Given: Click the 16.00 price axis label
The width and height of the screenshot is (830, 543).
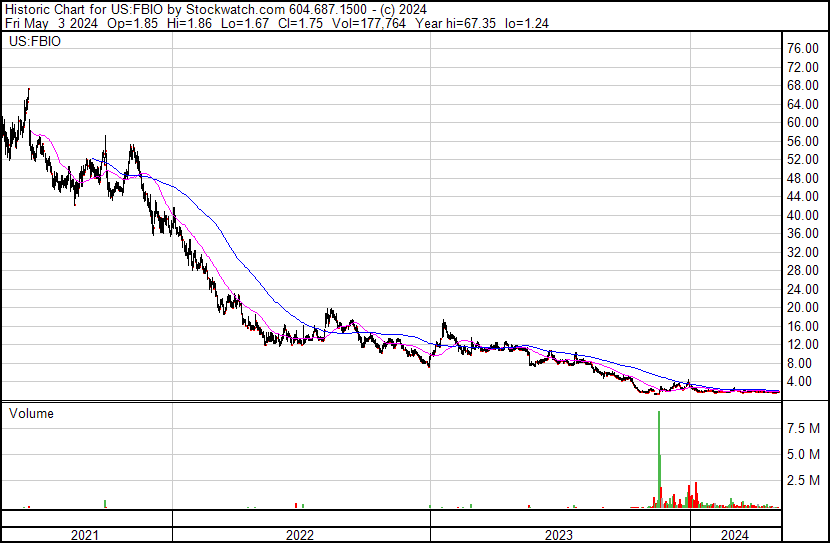Looking at the screenshot, I should 803,327.
